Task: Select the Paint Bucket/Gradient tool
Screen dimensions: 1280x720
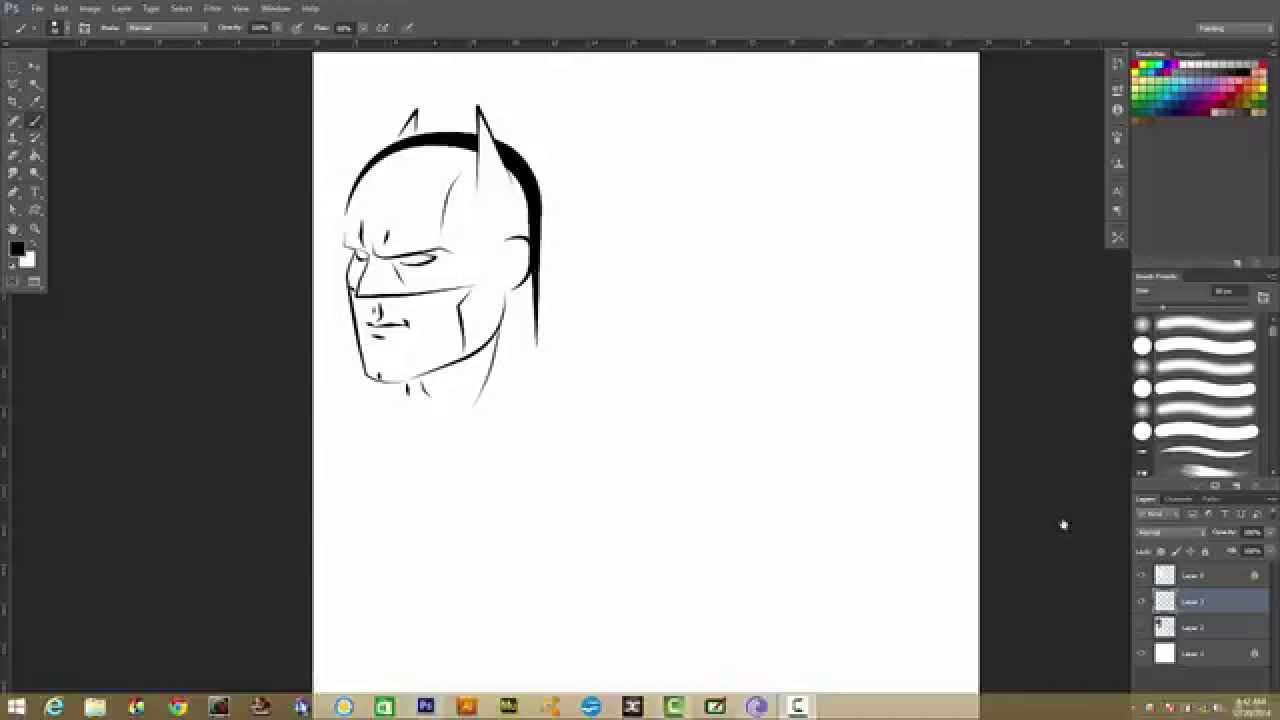Action: 35,156
